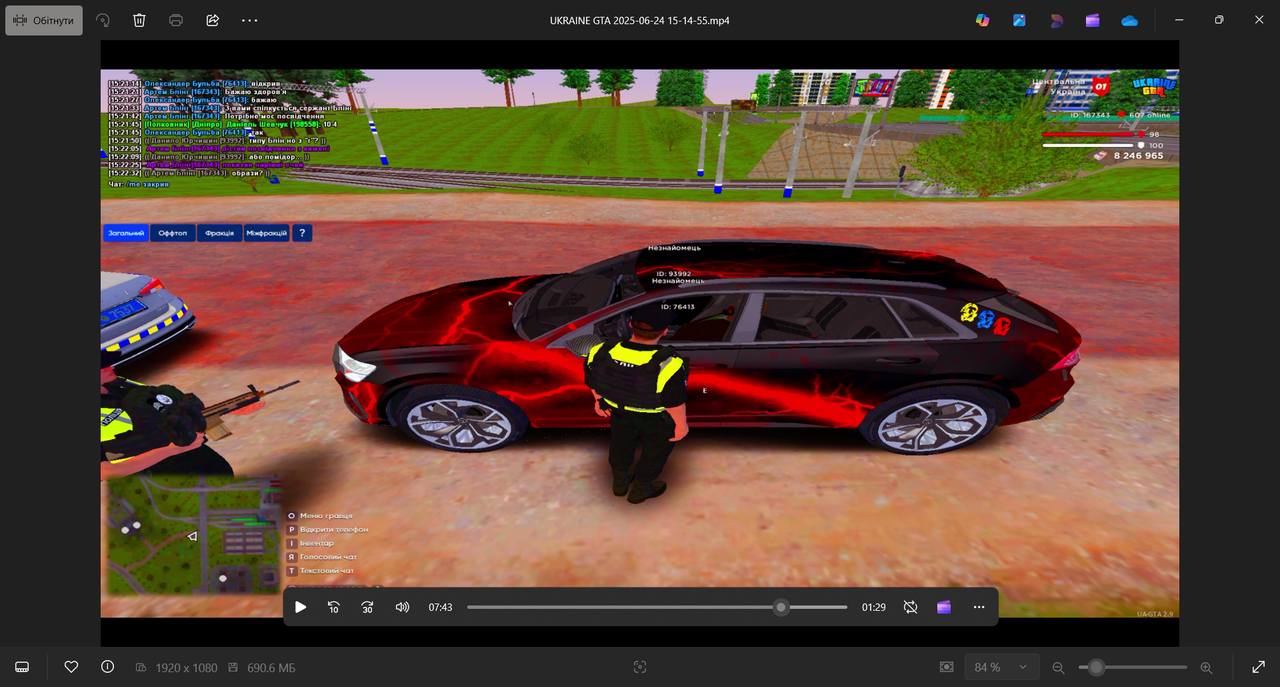Click the 1920 x 1080 resolution text

click(x=186, y=667)
